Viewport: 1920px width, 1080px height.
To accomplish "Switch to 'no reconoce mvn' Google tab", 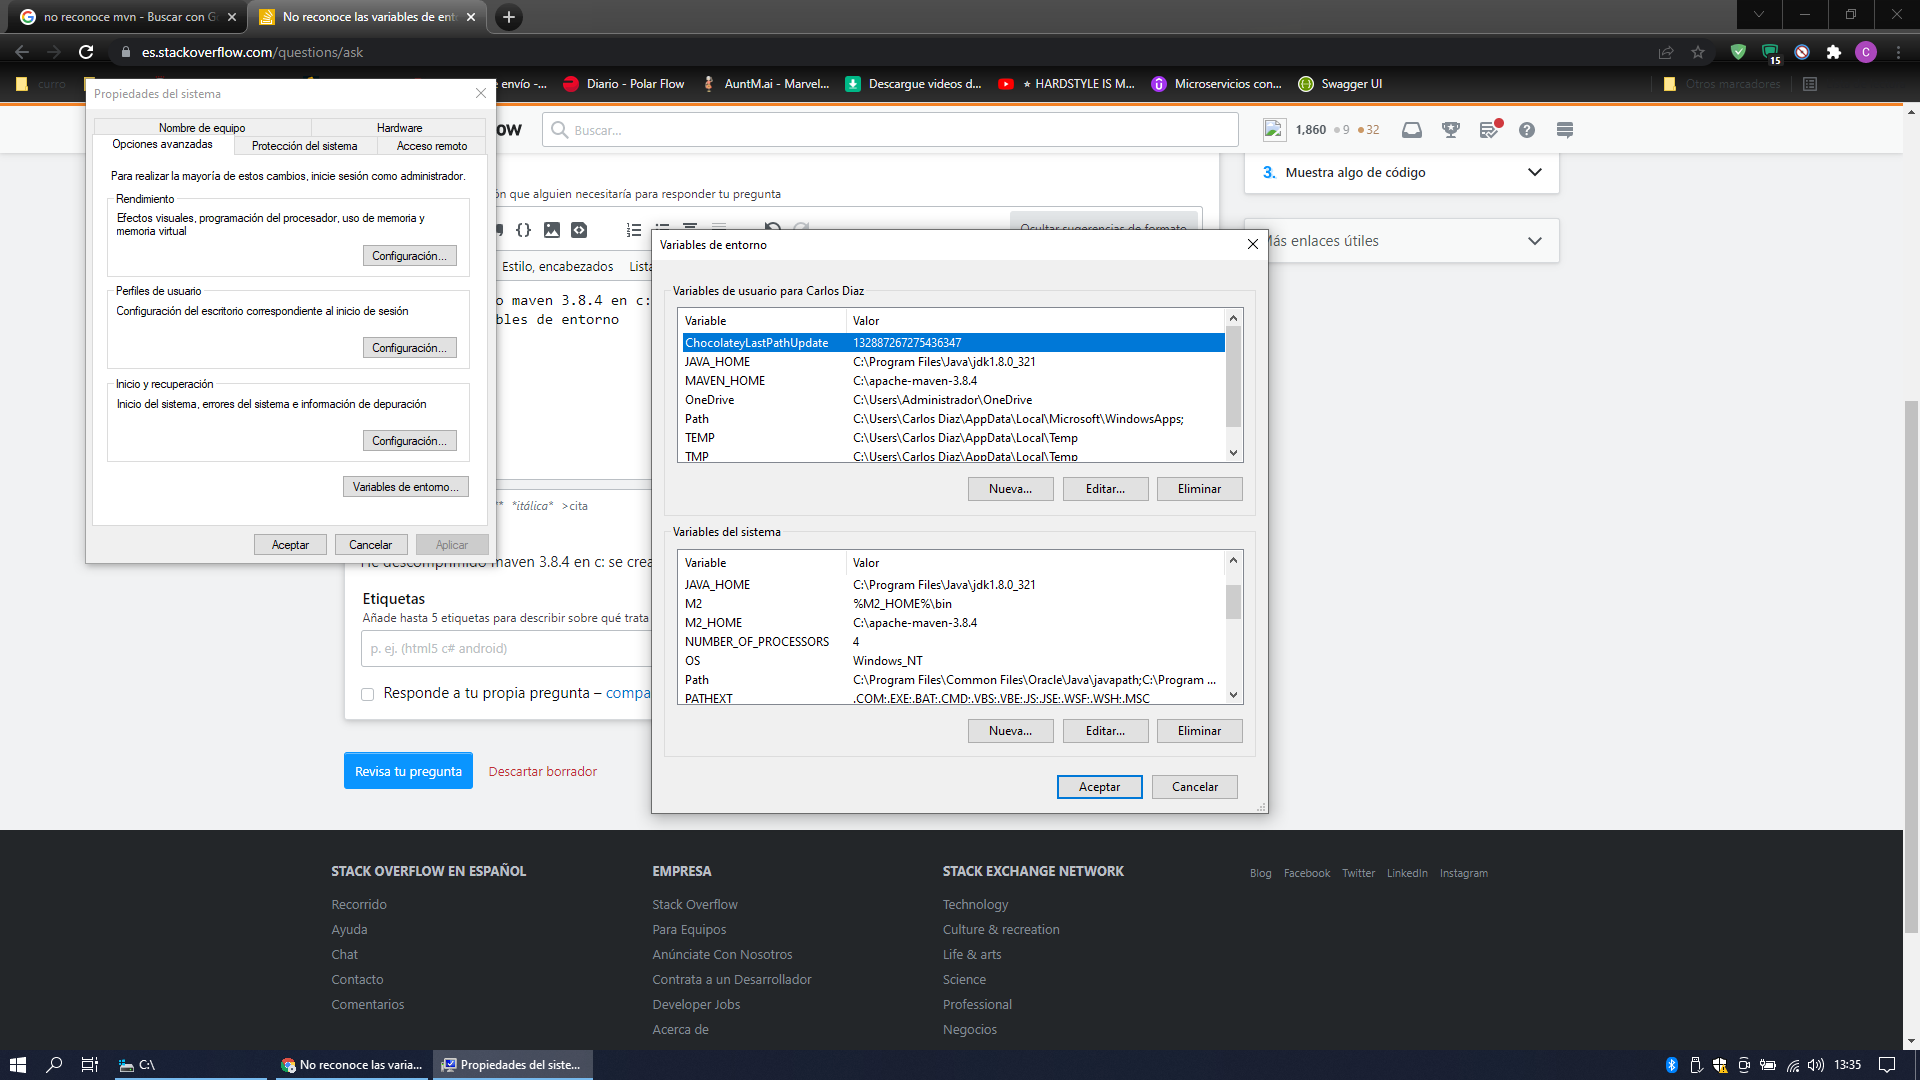I will [x=129, y=17].
